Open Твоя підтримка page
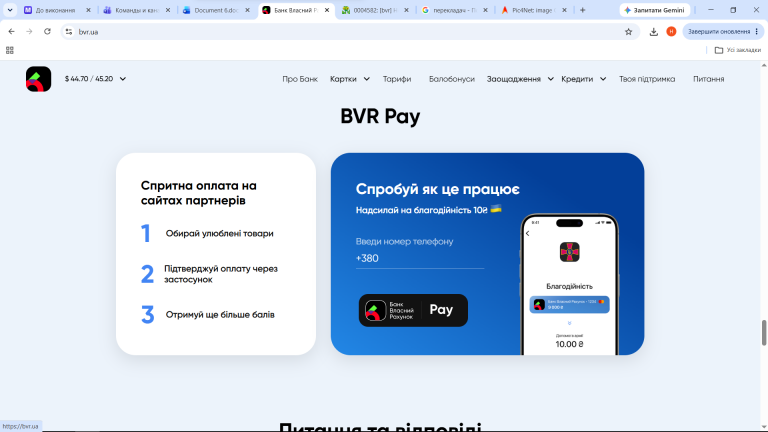The image size is (768, 432). 647,79
